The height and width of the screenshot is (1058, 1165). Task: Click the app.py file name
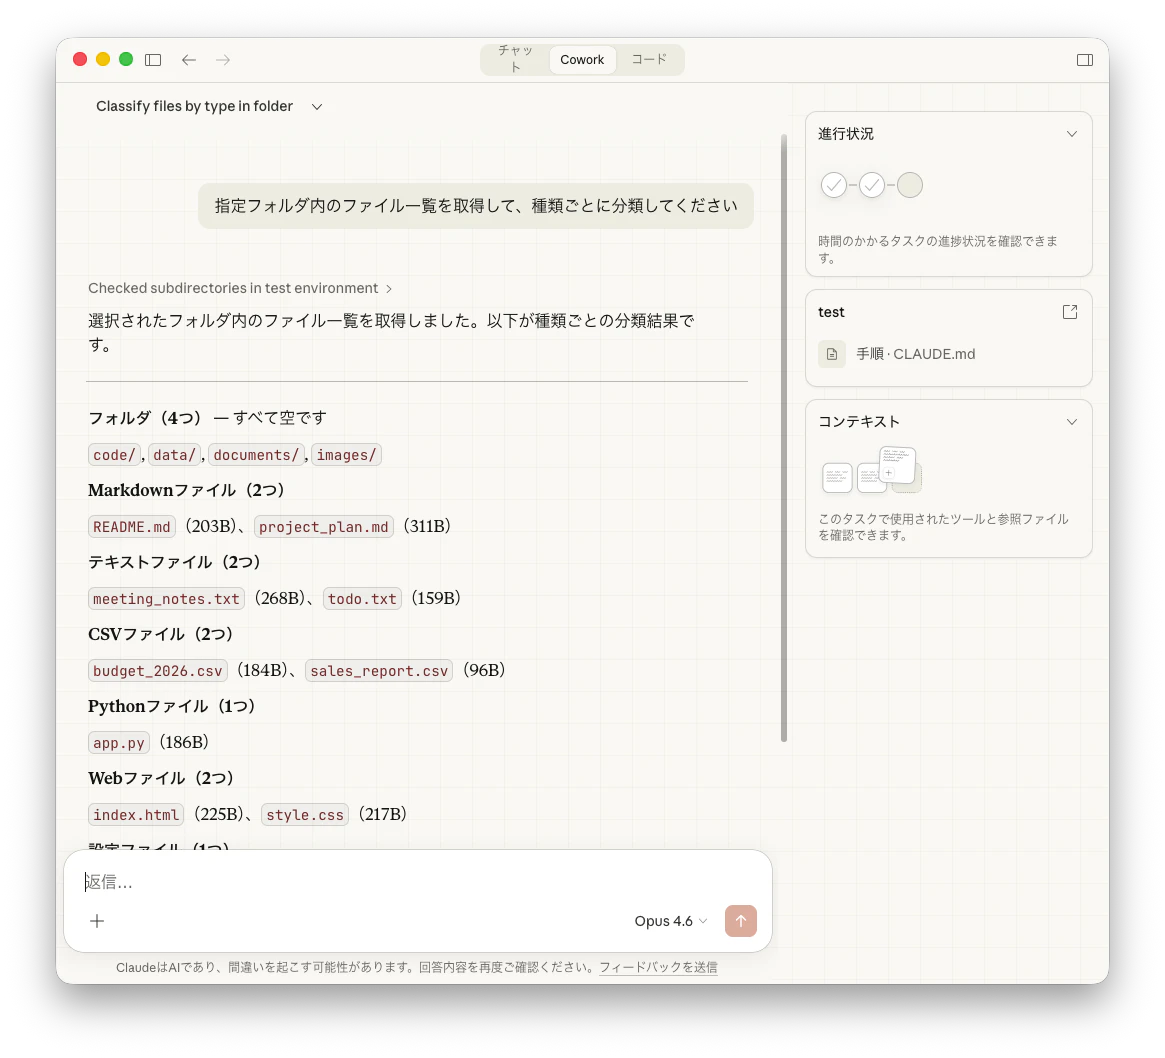coord(119,743)
